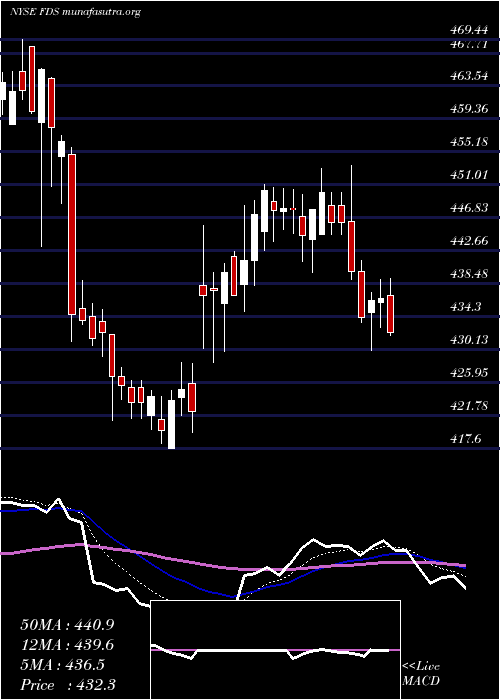The width and height of the screenshot is (500, 700).
Task: Click the 455.18 axis value
Action: coord(468,142)
